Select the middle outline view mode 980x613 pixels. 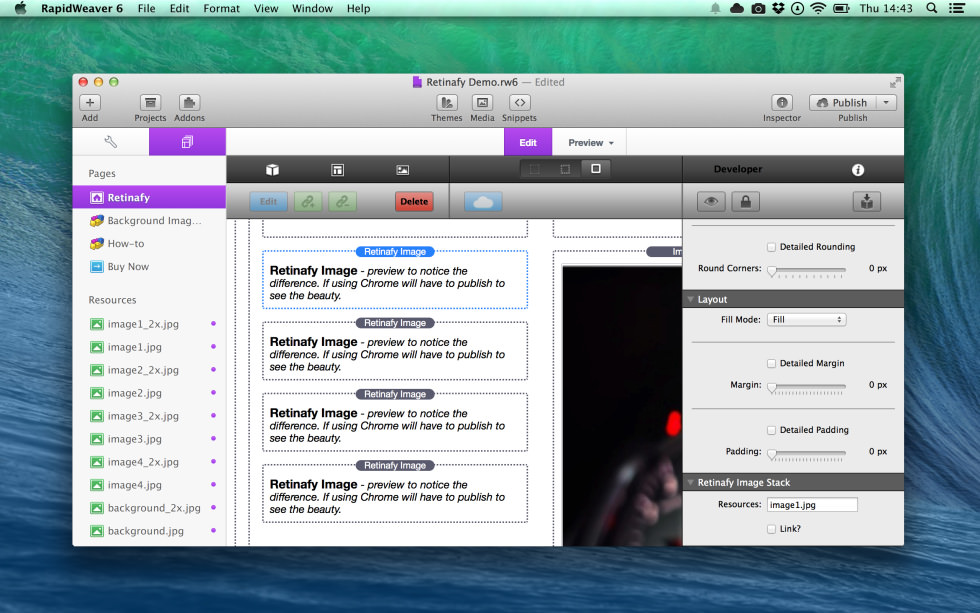(565, 169)
